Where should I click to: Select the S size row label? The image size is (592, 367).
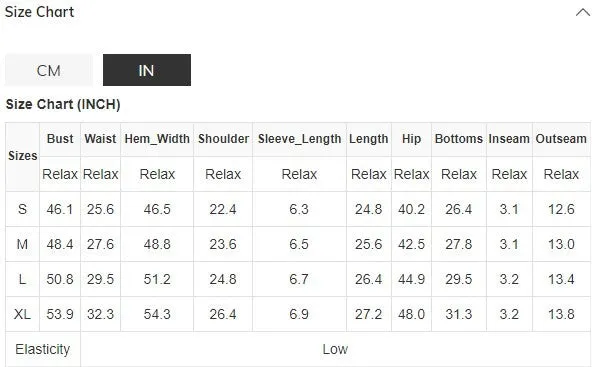pyautogui.click(x=22, y=209)
